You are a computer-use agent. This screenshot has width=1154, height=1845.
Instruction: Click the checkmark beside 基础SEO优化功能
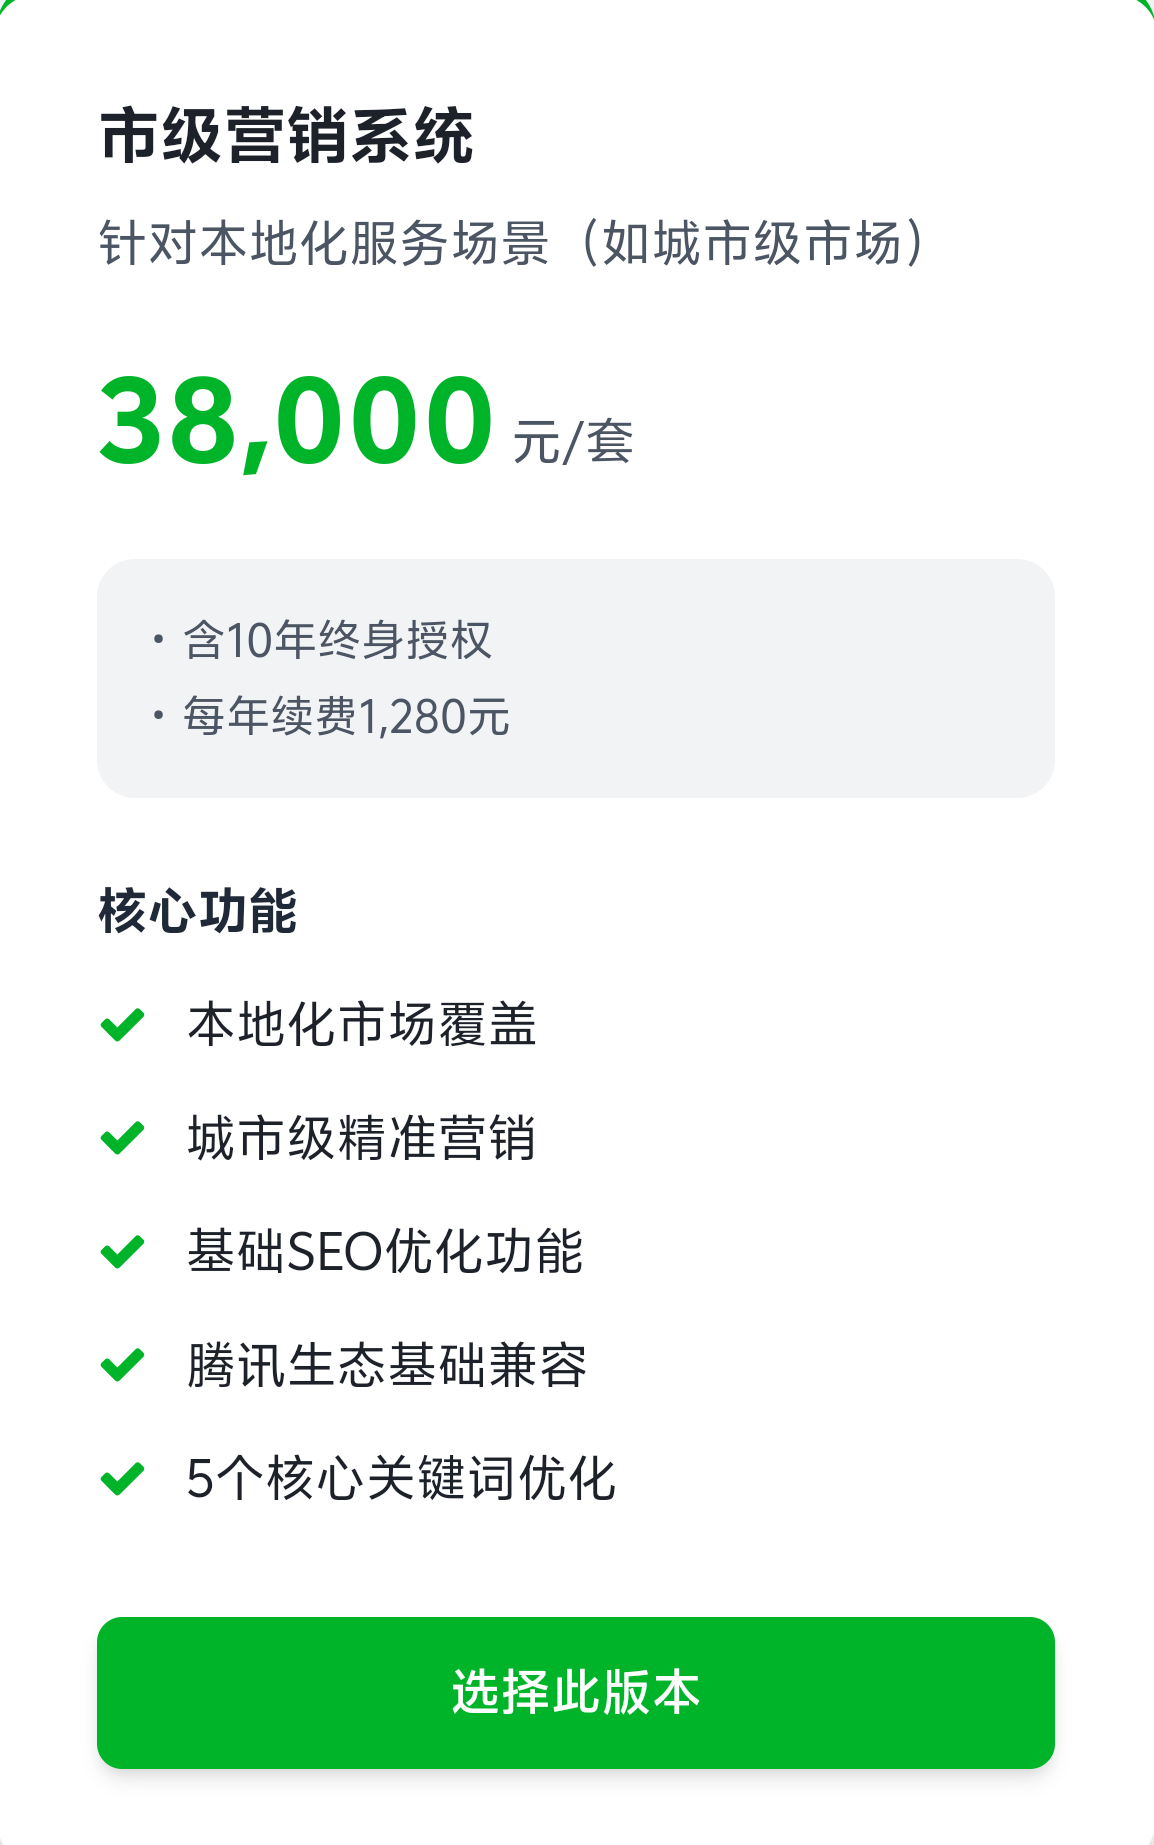[123, 1252]
